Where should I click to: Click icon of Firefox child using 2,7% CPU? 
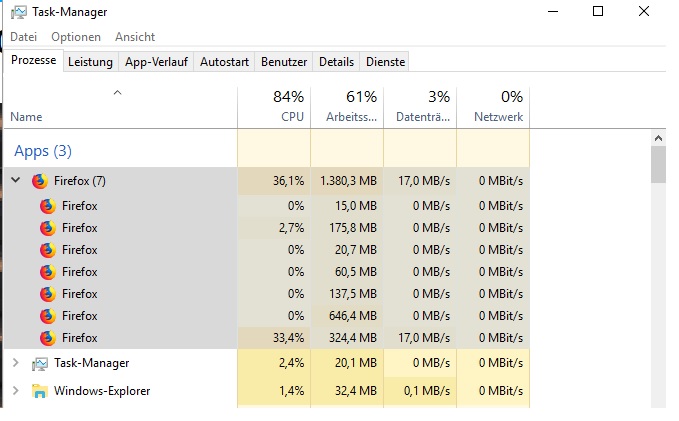pyautogui.click(x=48, y=228)
